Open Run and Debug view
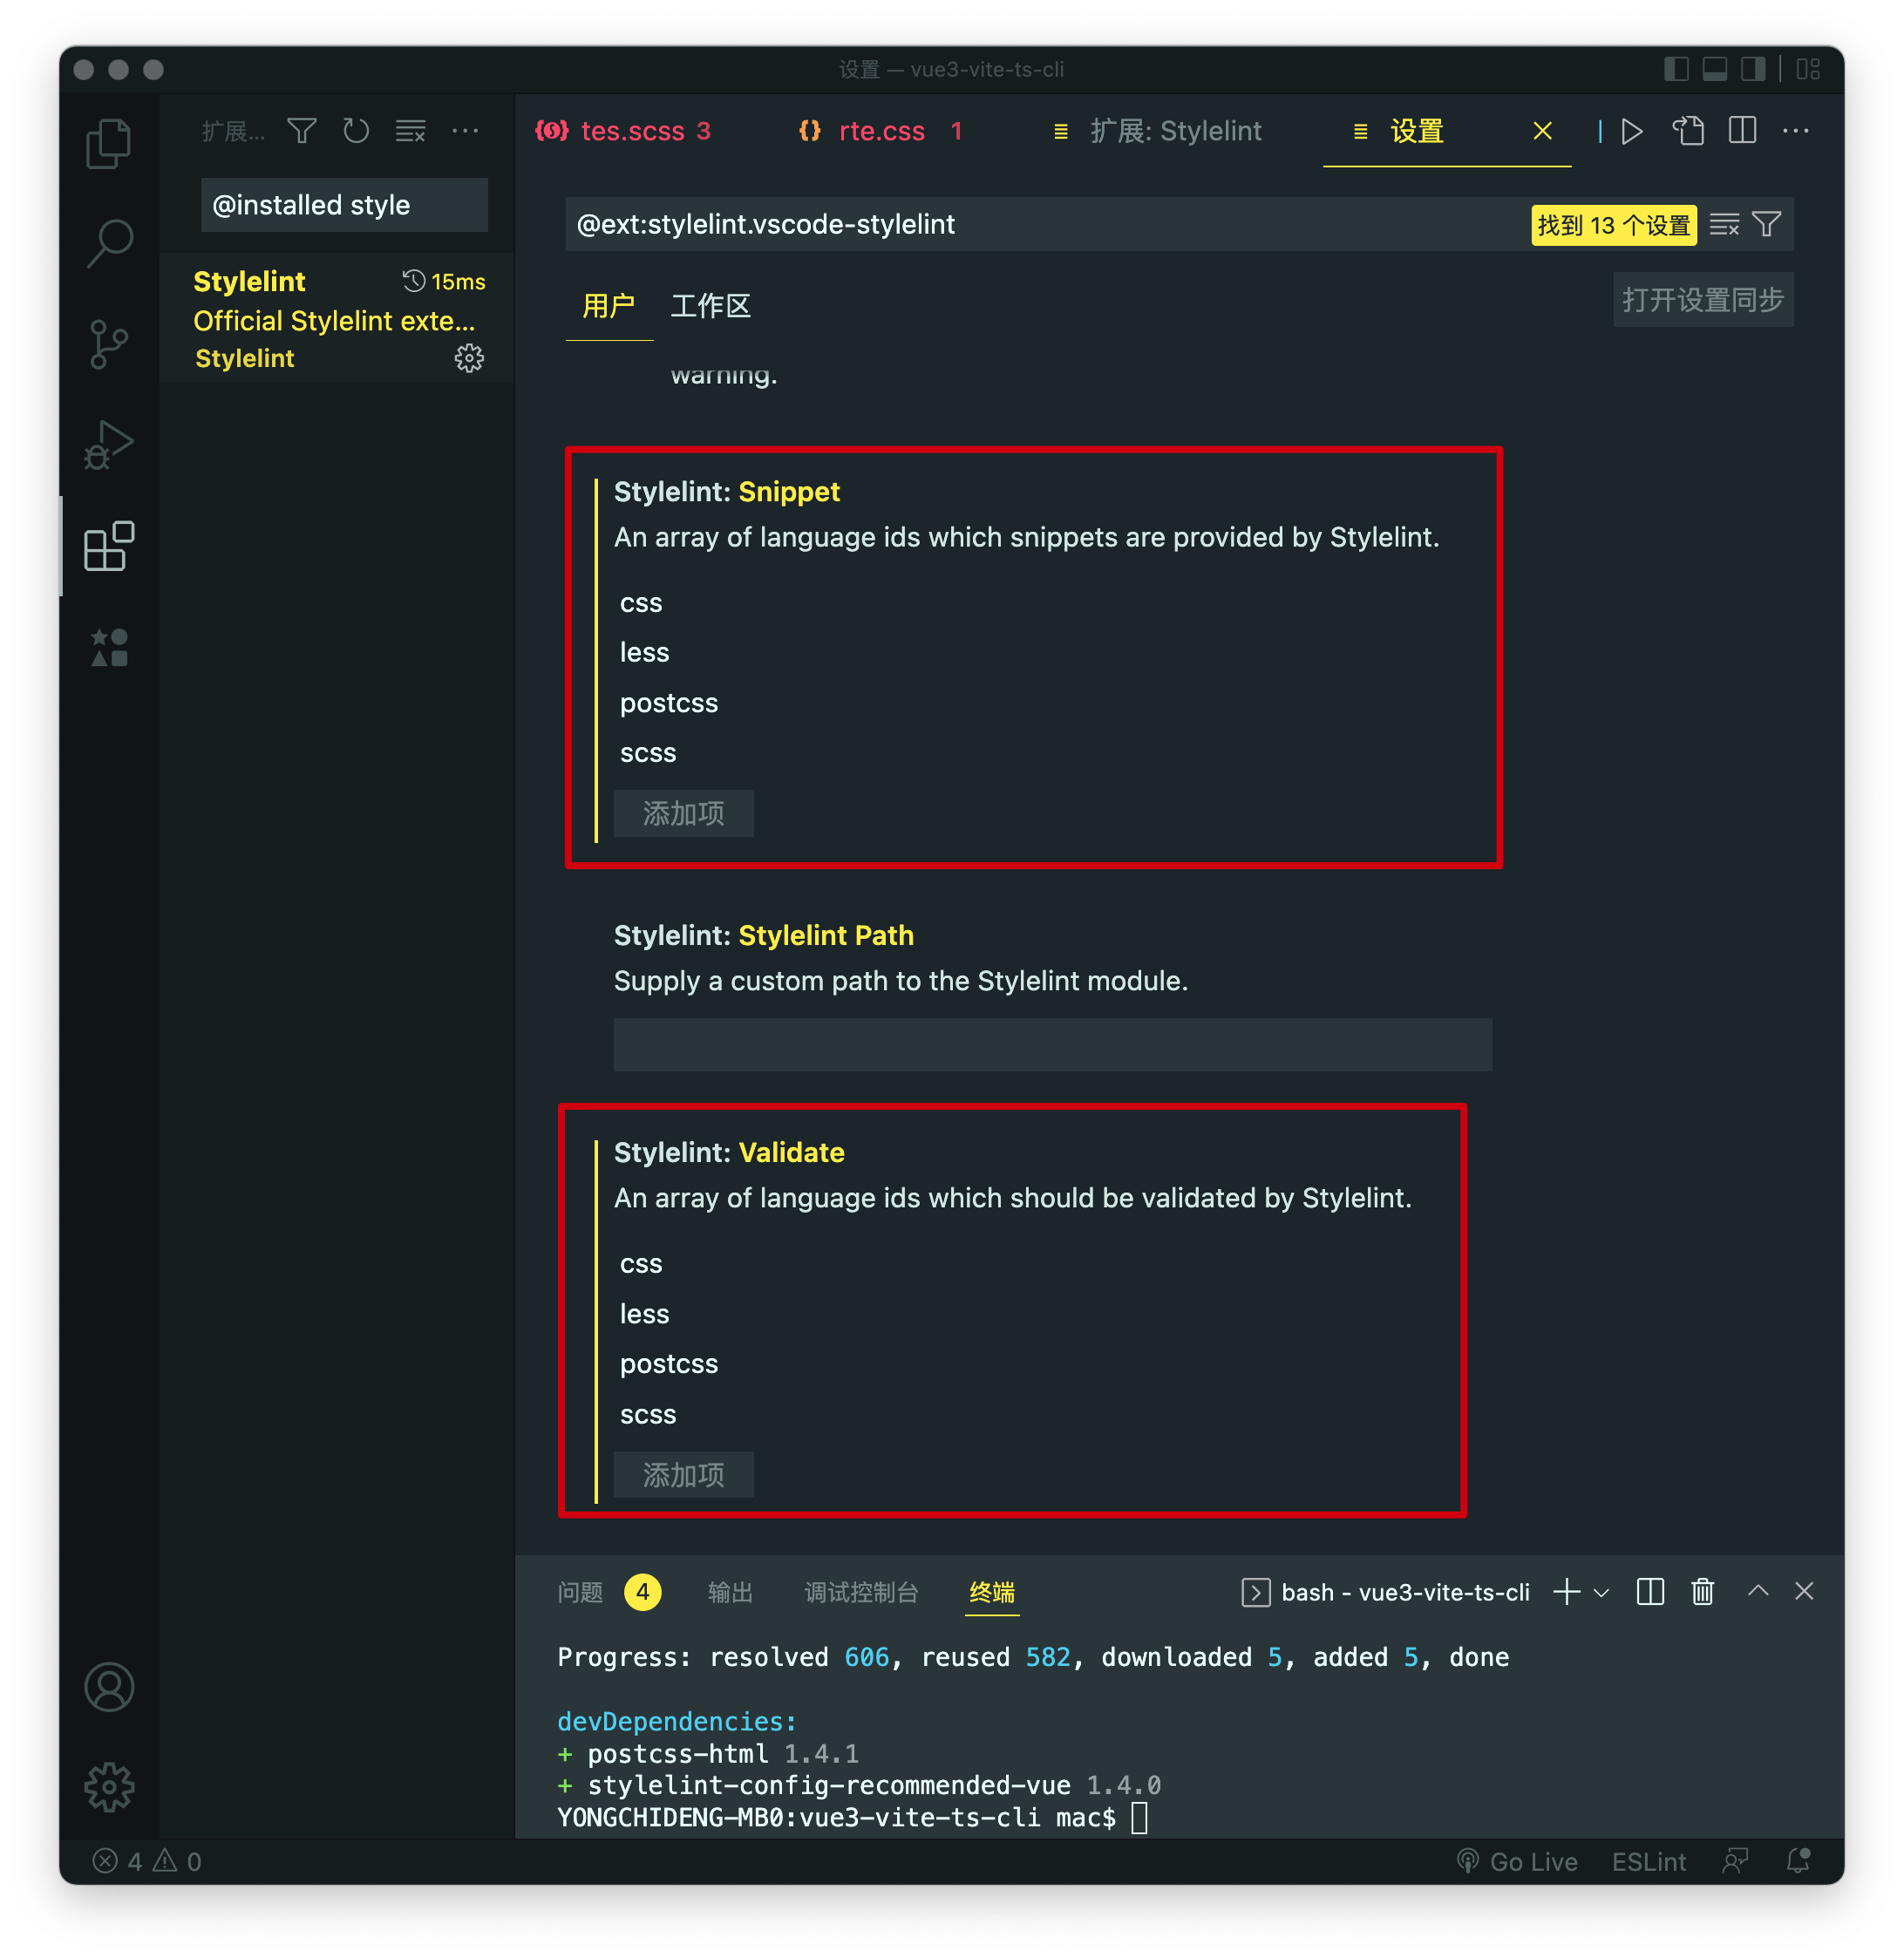This screenshot has height=1958, width=1904. click(108, 445)
